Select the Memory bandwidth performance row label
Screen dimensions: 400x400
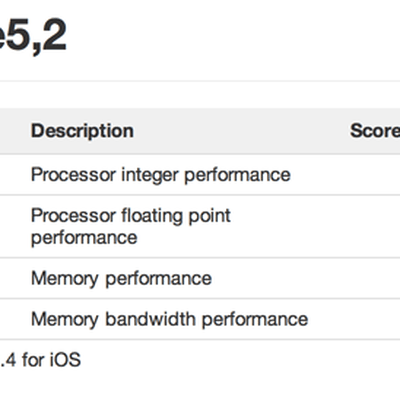pos(169,319)
